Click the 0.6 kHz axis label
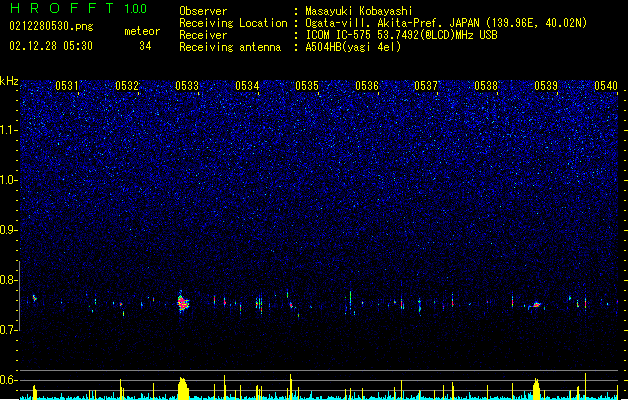 click(x=9, y=380)
